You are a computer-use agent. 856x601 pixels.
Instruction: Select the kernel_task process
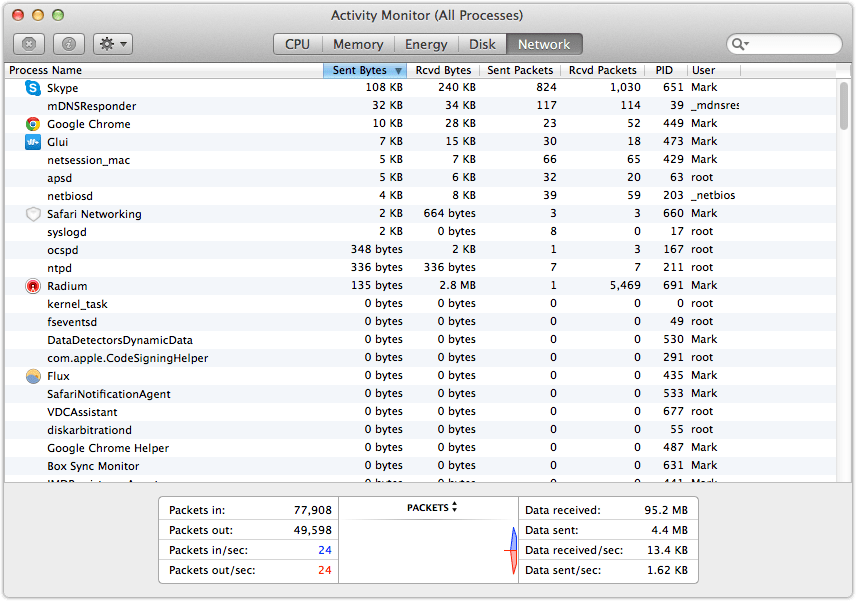(420, 304)
